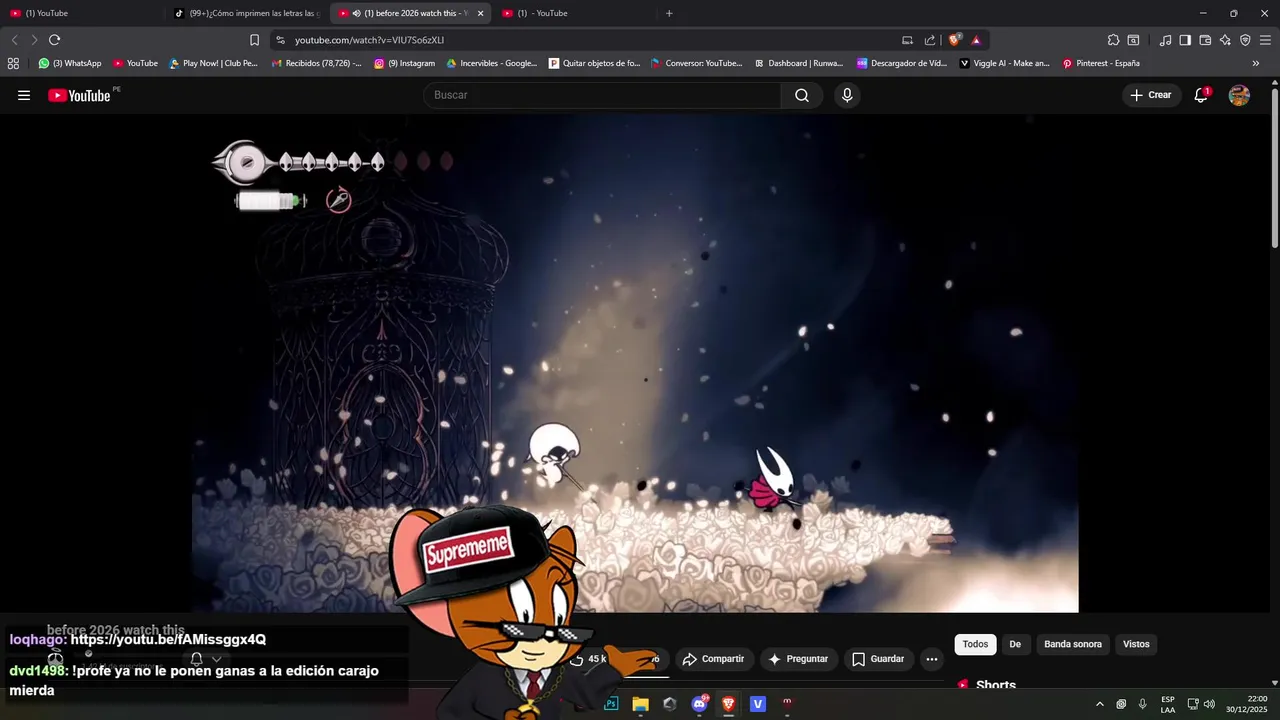Toggle the browser sidebar panel
This screenshot has height=720, width=1280.
coord(1185,40)
